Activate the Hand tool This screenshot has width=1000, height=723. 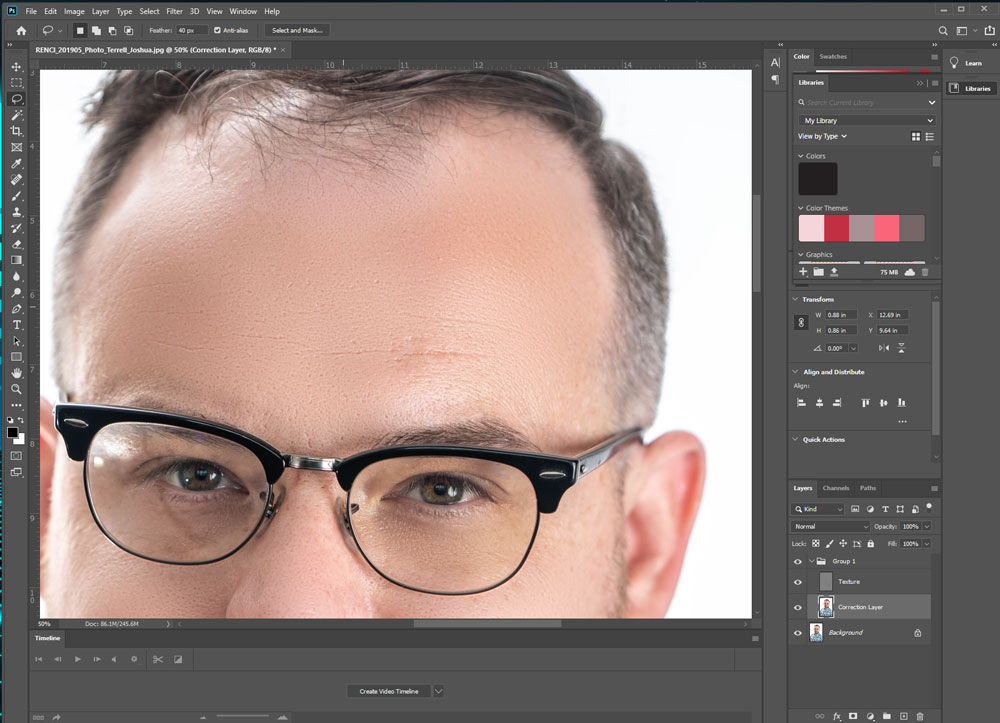17,372
